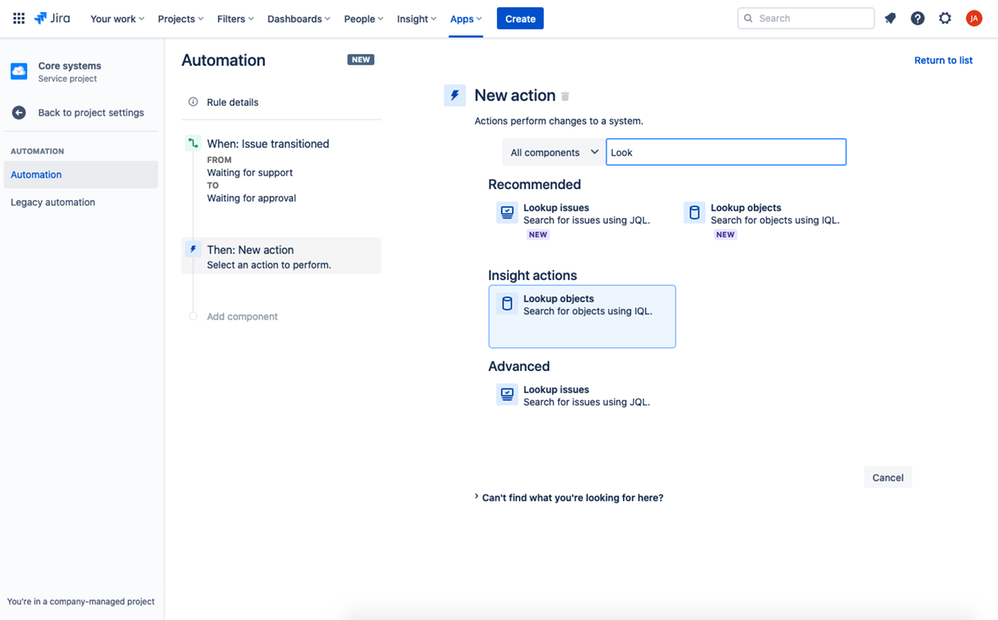The image size is (998, 620).
Task: Click the New action lightning bolt header icon
Action: [x=454, y=95]
